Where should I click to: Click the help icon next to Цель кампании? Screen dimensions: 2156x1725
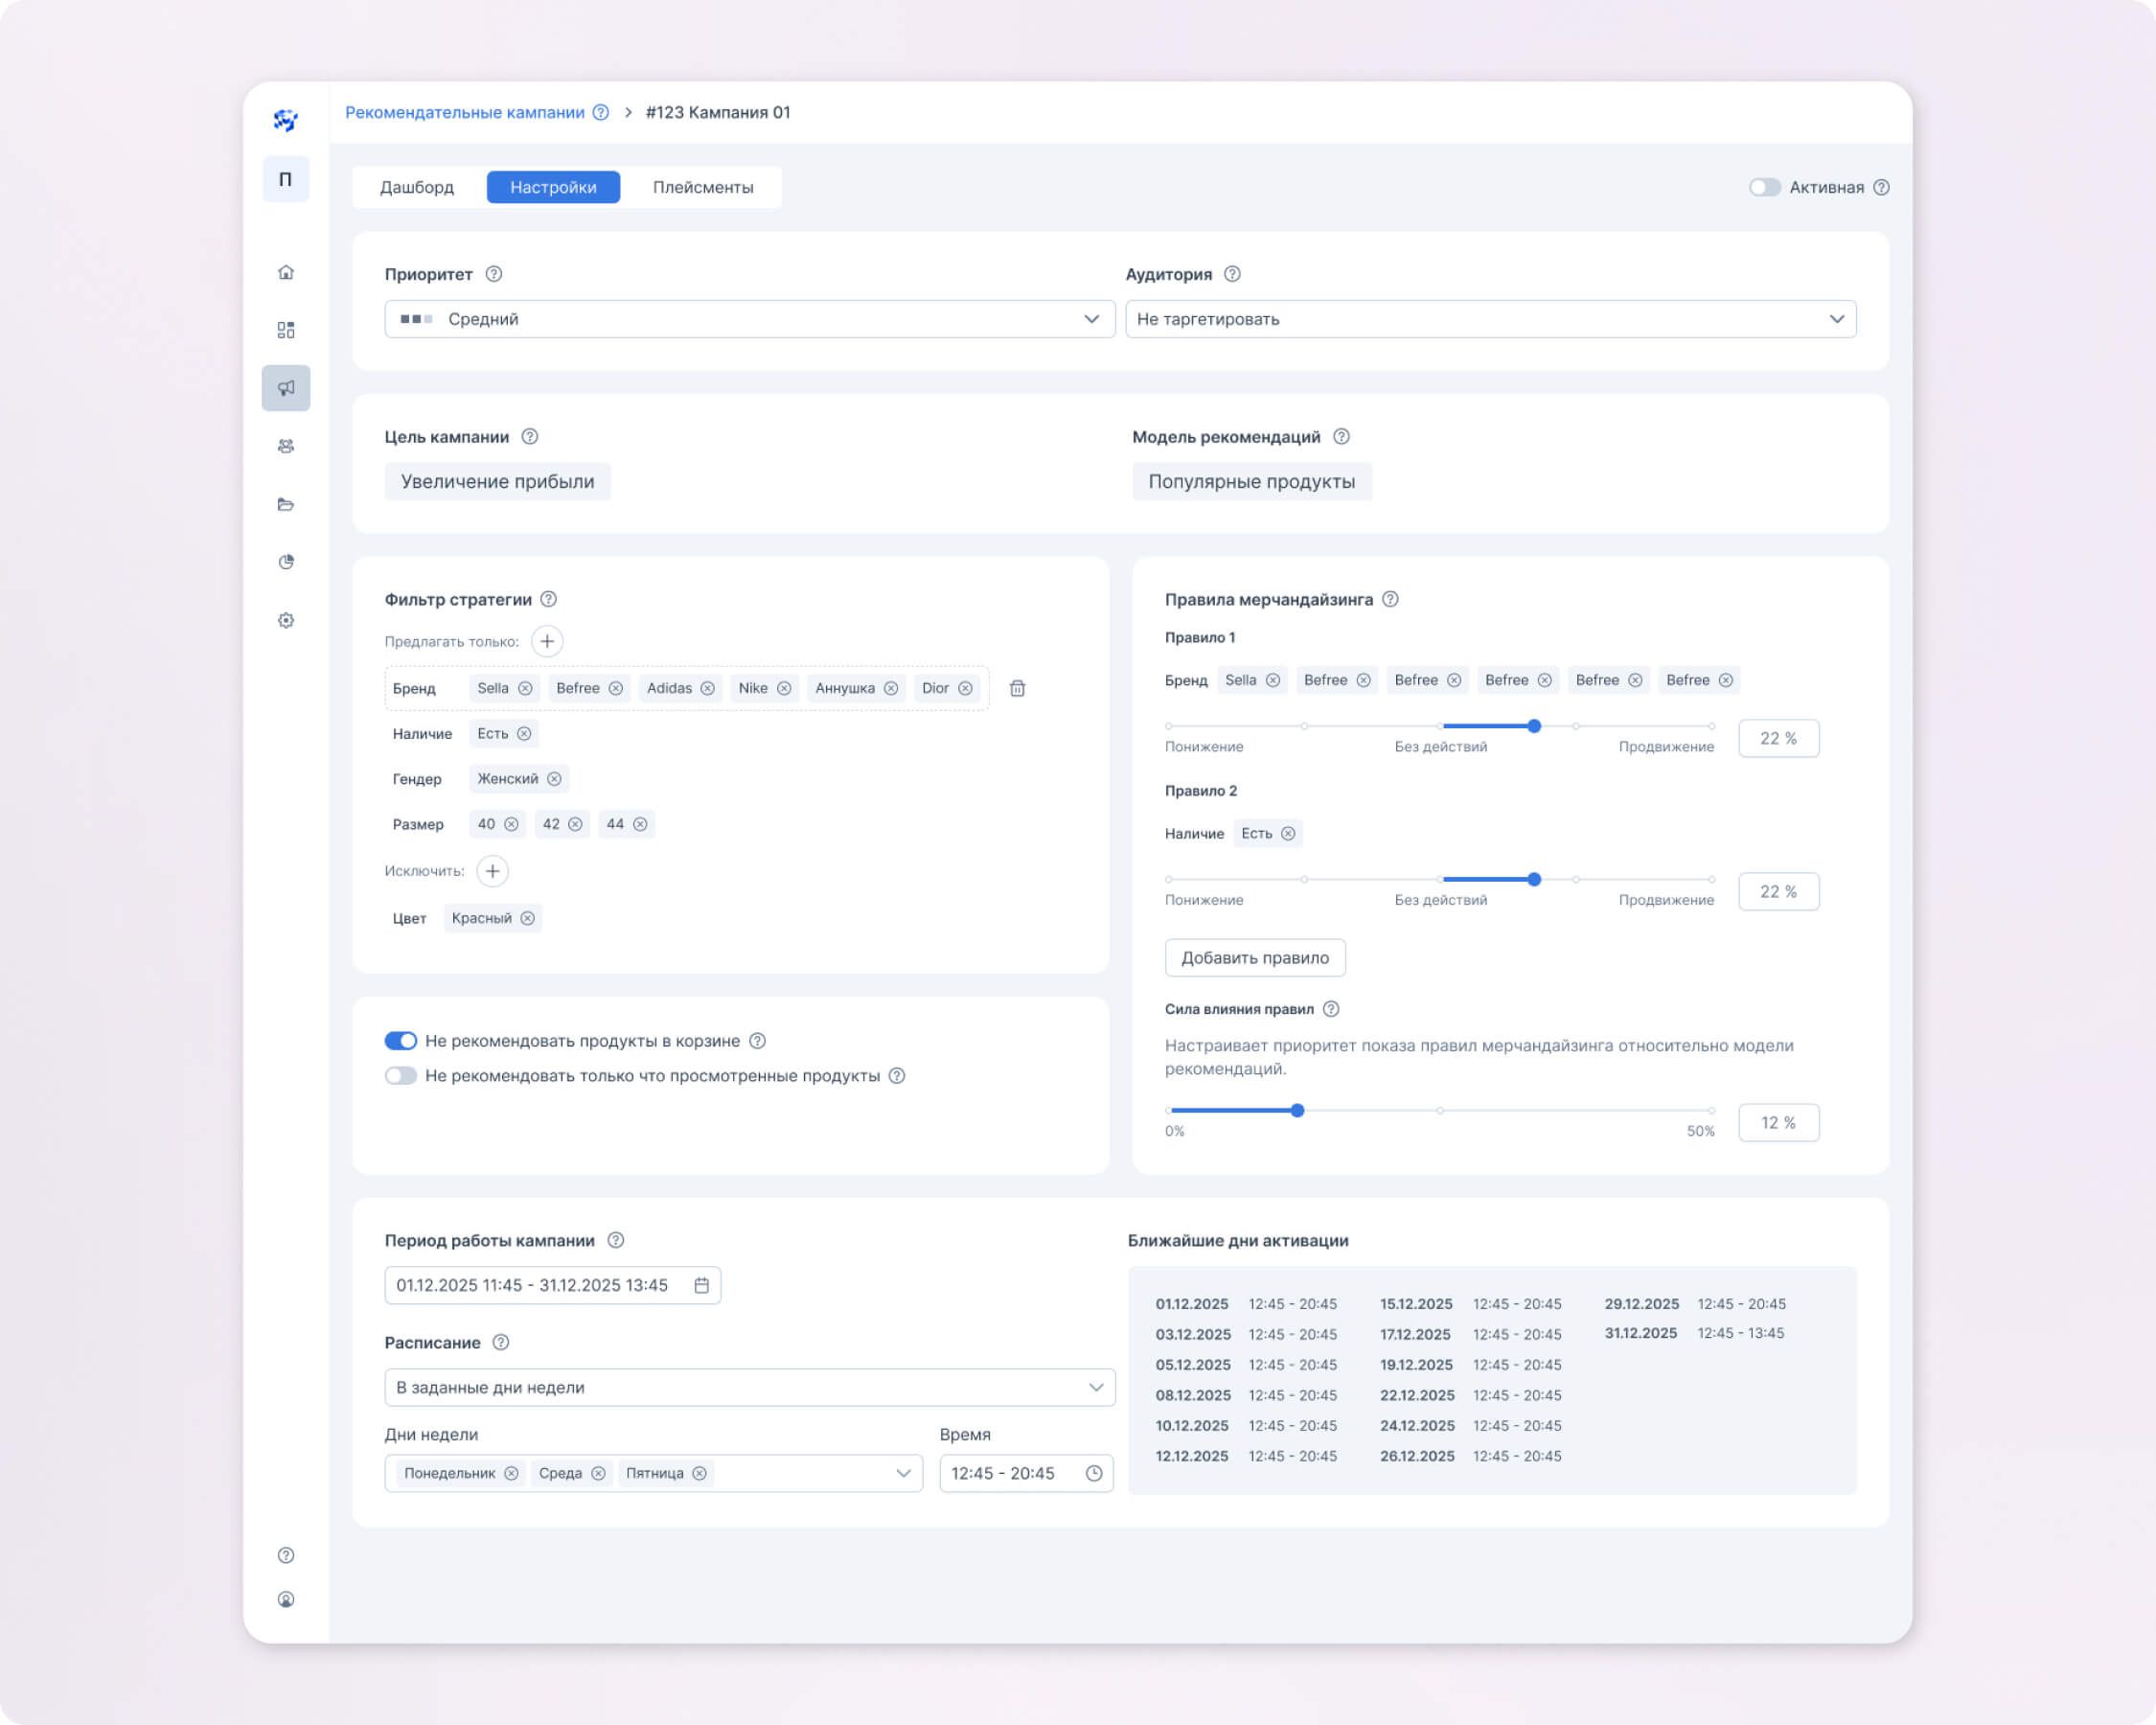point(530,437)
